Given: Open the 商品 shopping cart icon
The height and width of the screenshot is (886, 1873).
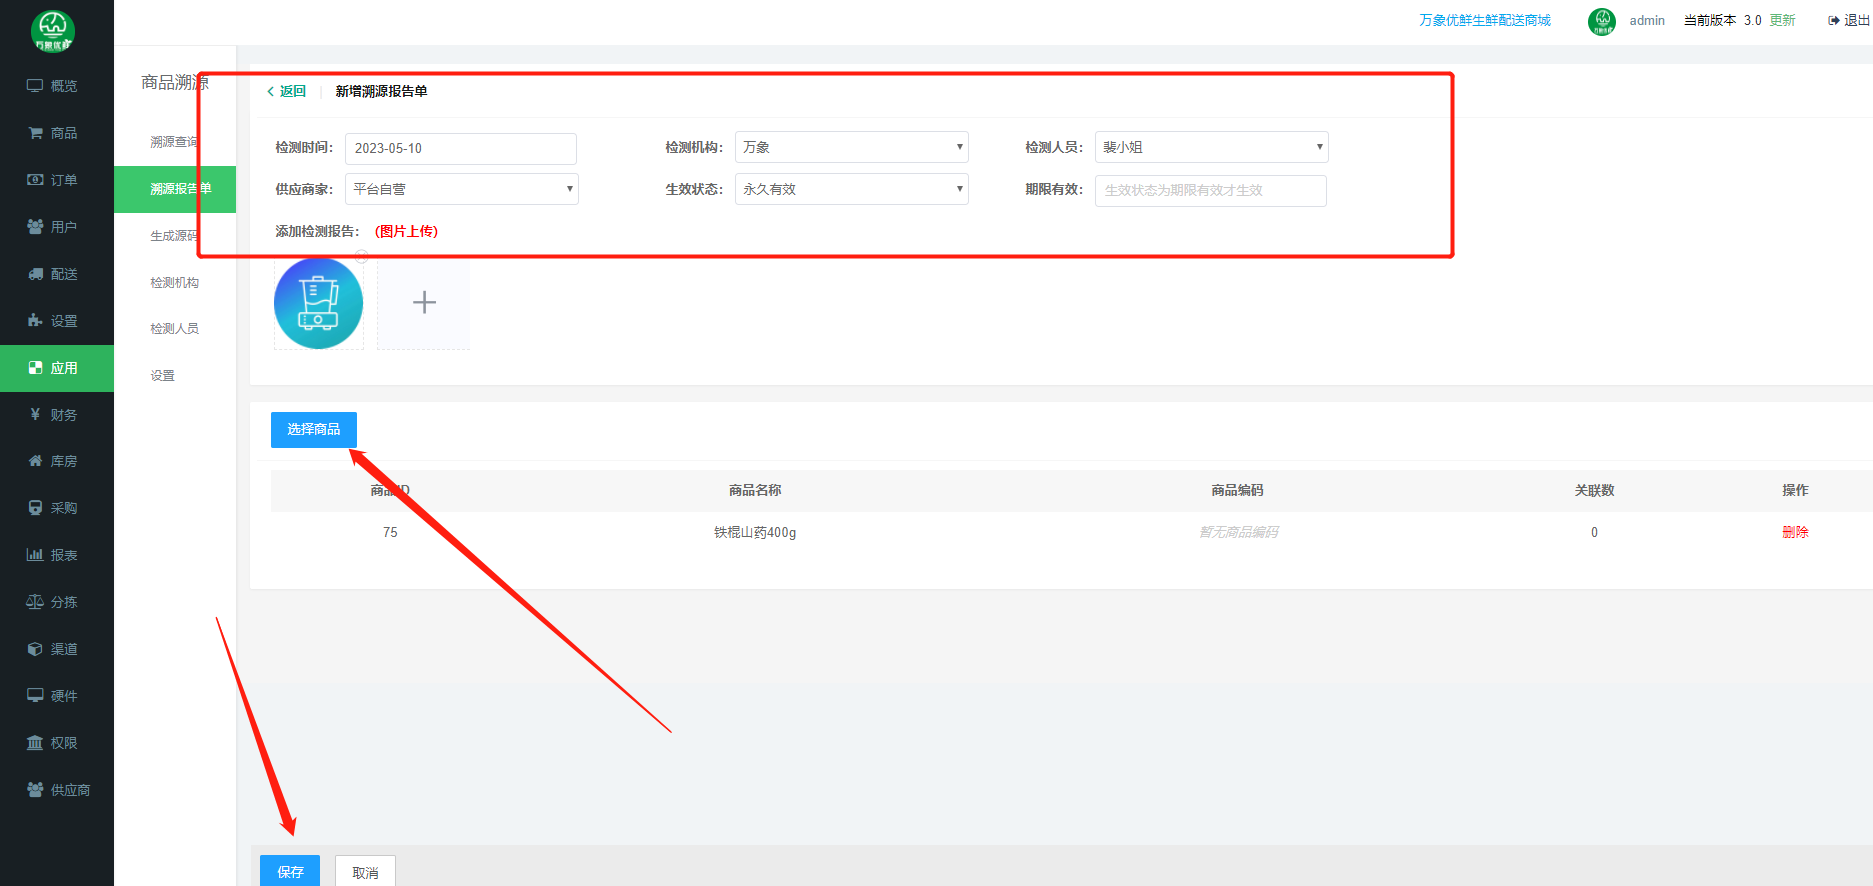Looking at the screenshot, I should pyautogui.click(x=35, y=133).
